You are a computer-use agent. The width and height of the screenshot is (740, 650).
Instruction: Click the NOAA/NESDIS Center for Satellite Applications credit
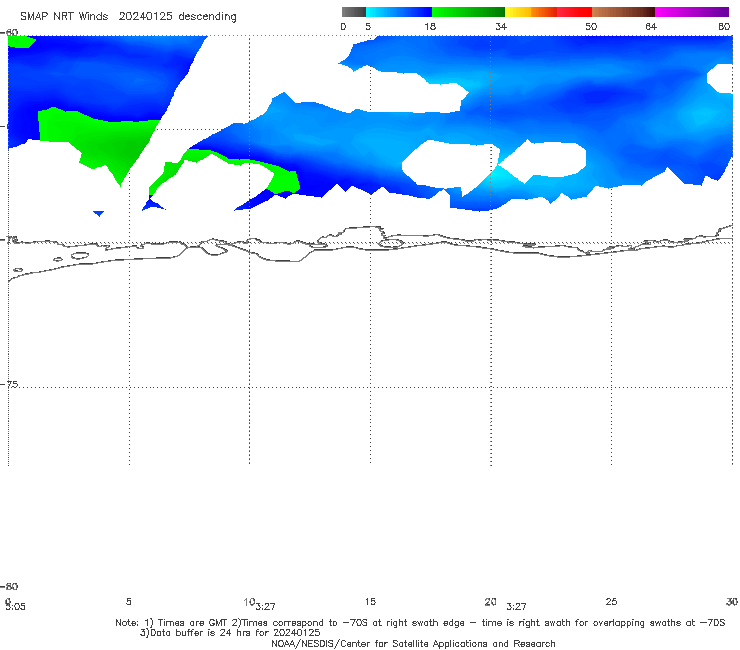pyautogui.click(x=413, y=643)
